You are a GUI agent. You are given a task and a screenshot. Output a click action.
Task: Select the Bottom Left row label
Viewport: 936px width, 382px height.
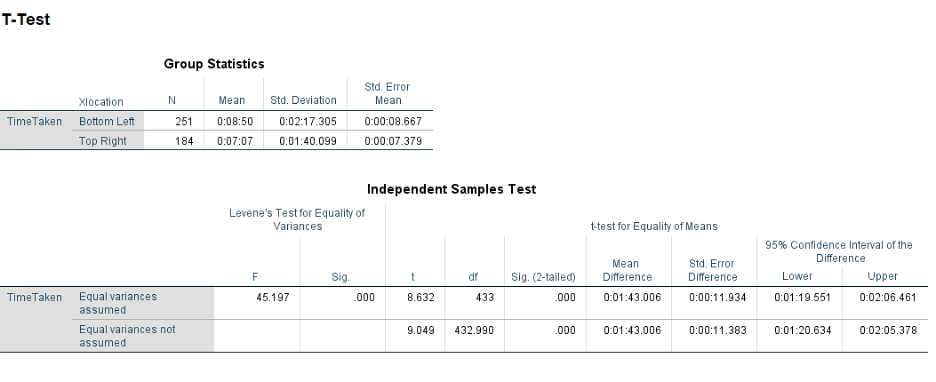click(108, 122)
